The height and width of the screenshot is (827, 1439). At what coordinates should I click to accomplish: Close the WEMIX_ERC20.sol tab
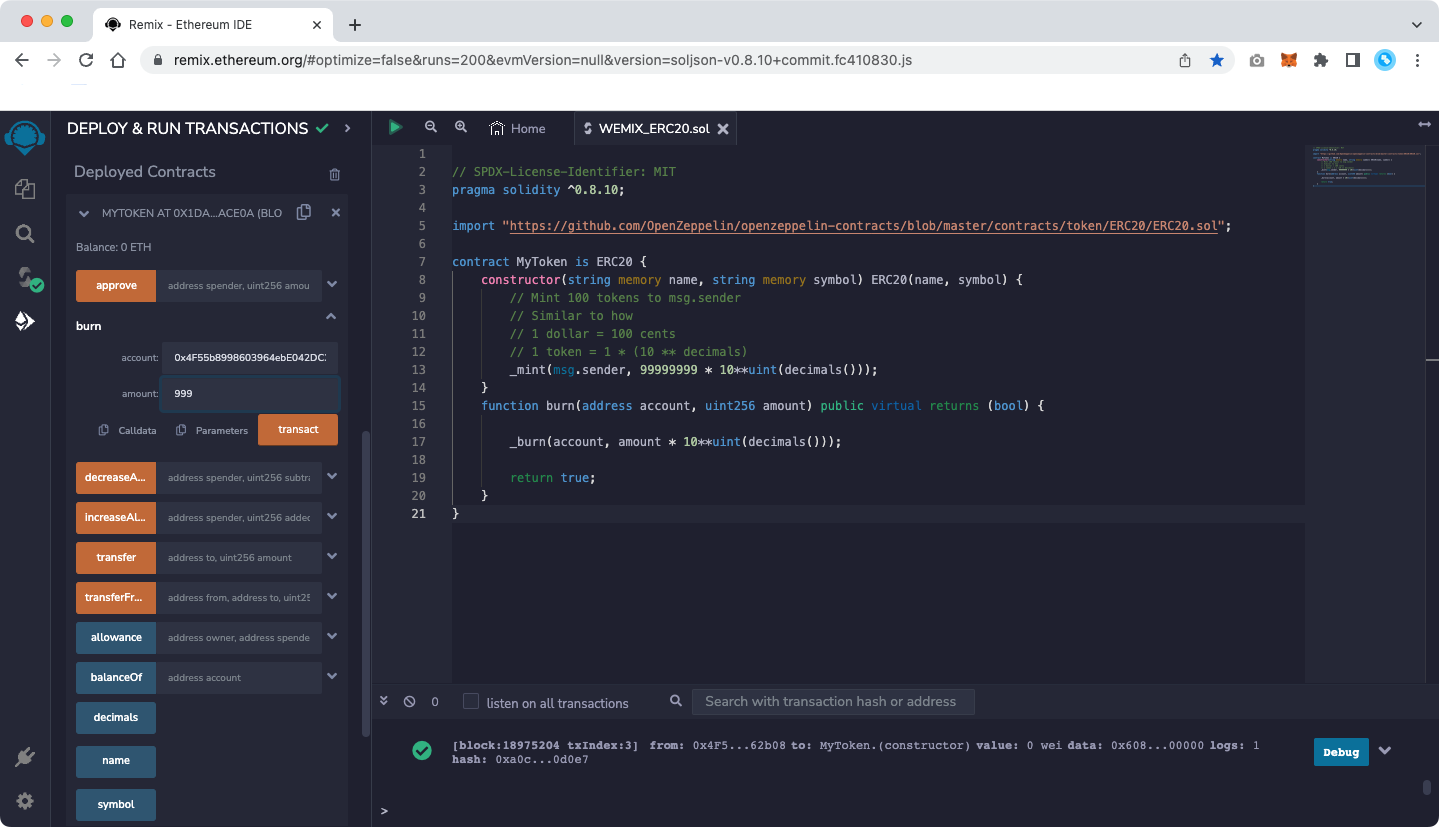(x=723, y=129)
